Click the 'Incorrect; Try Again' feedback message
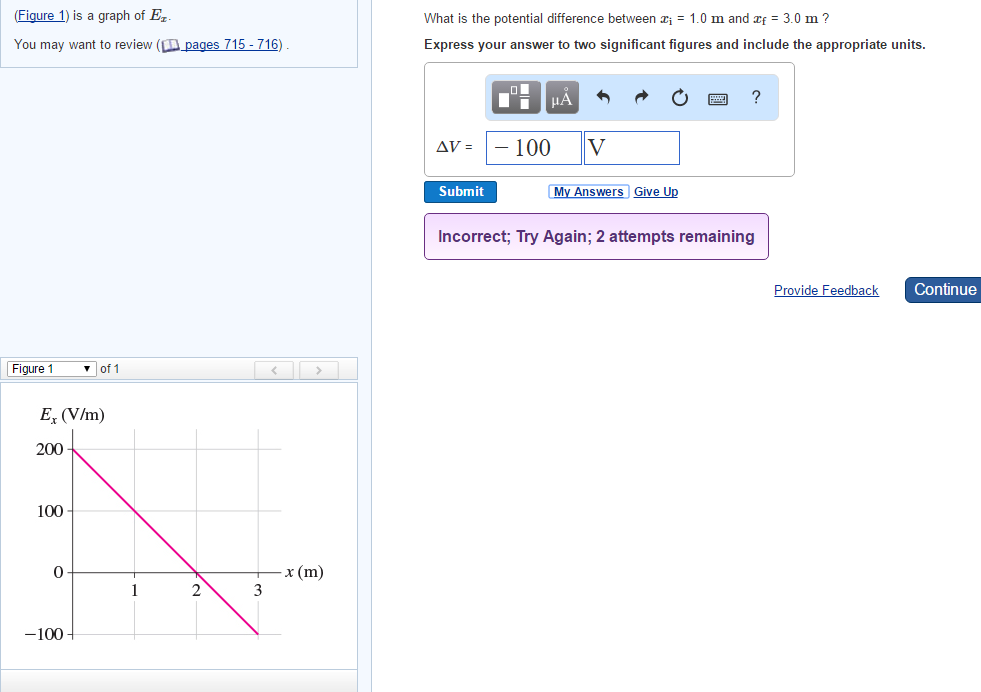981x692 pixels. 596,237
